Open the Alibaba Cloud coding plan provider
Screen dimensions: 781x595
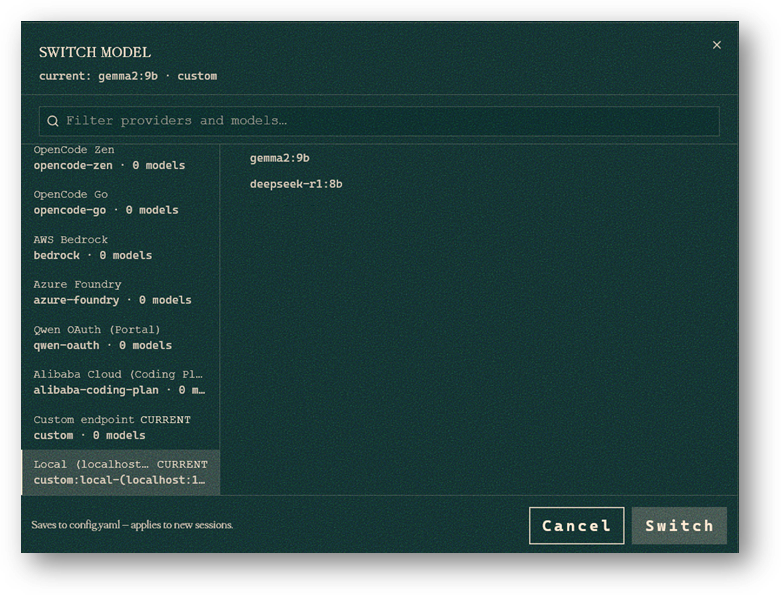[x=120, y=382]
